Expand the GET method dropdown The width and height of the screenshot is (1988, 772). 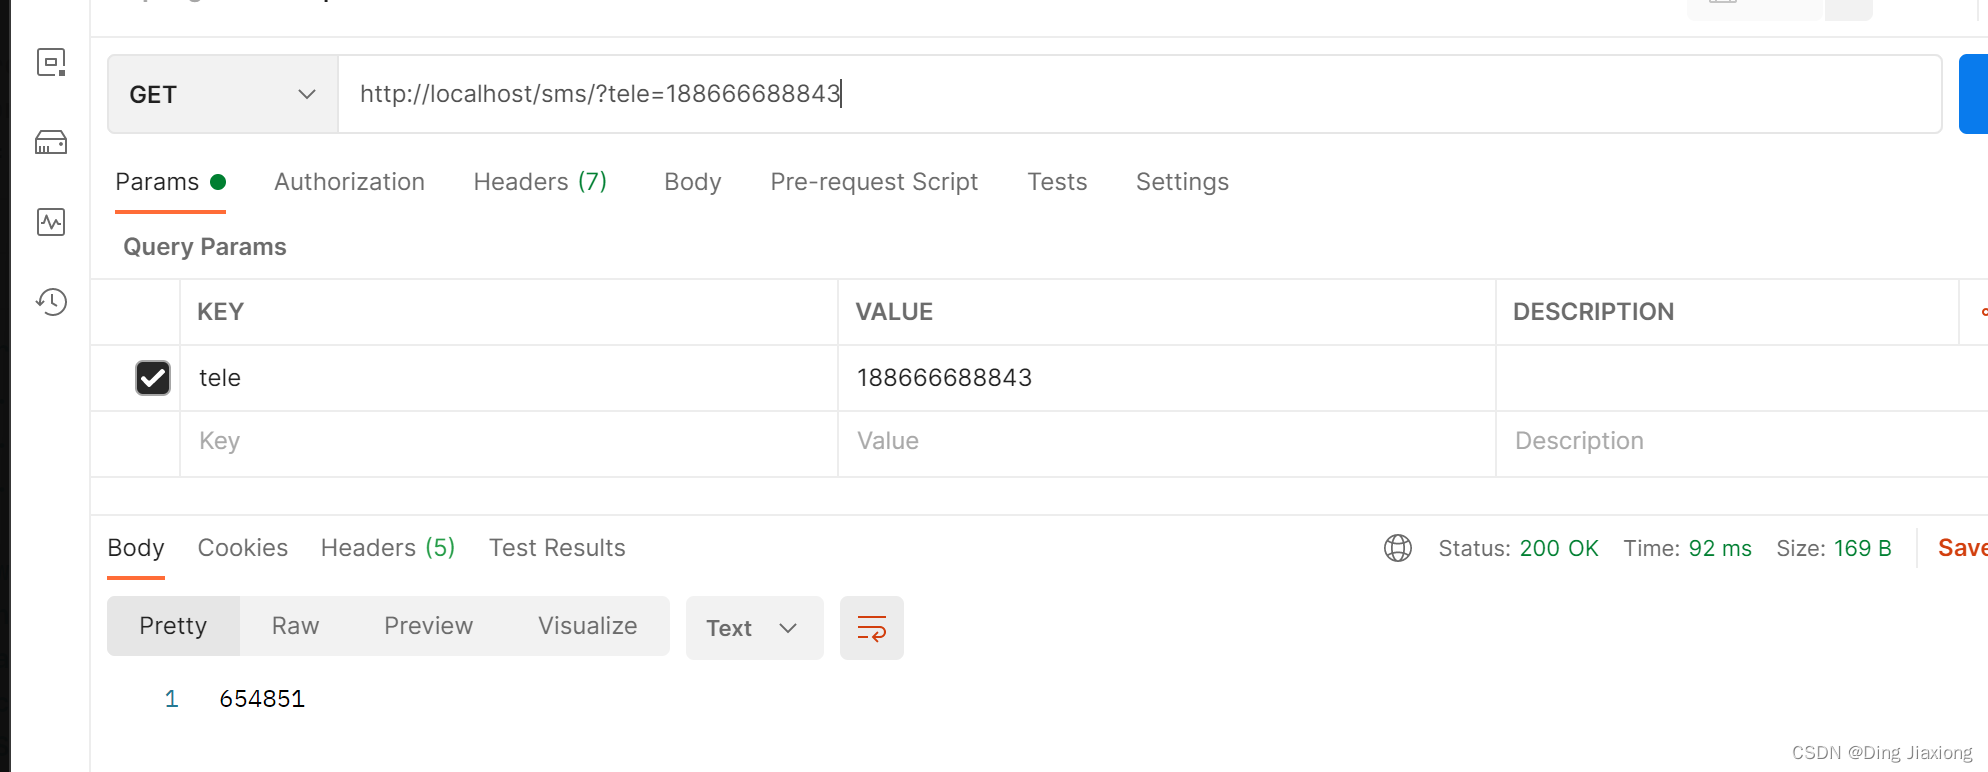coord(223,94)
